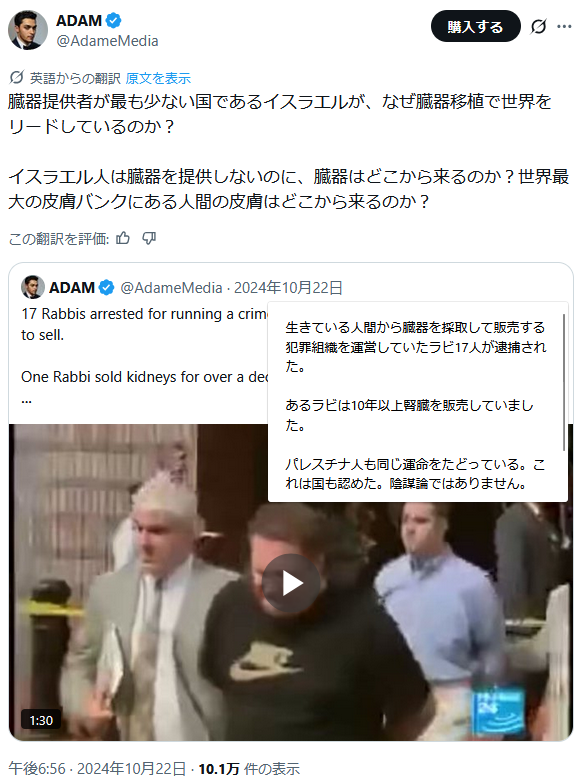Click the small avatar in the quoted tweet
The height and width of the screenshot is (784, 585).
coord(32,287)
